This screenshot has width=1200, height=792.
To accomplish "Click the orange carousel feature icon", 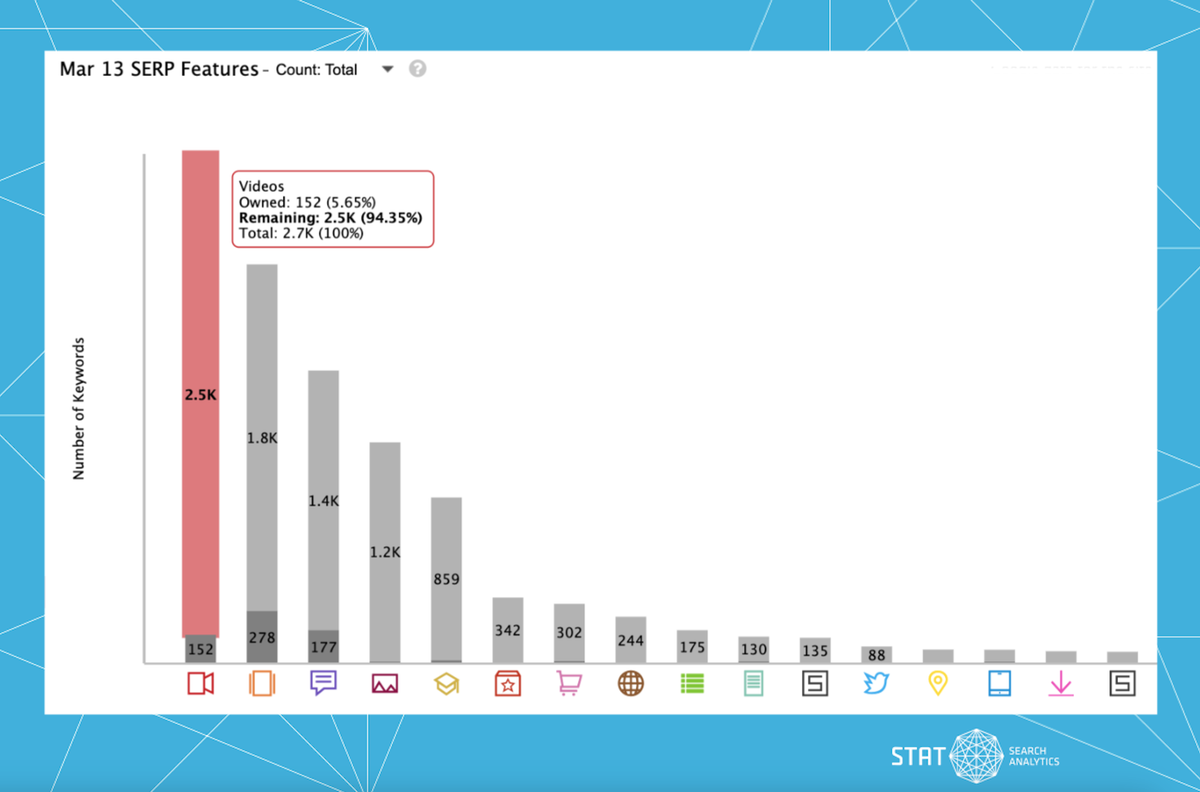I will pos(262,683).
